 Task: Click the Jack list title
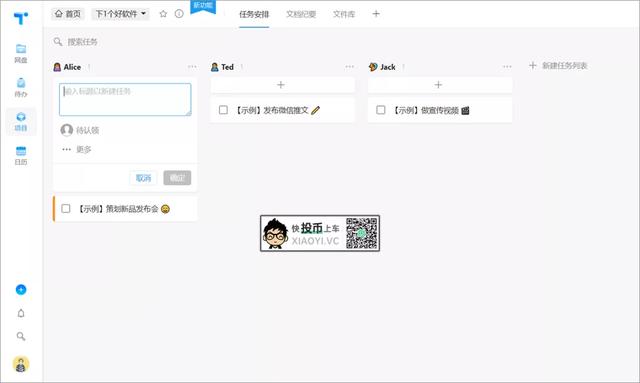click(388, 67)
